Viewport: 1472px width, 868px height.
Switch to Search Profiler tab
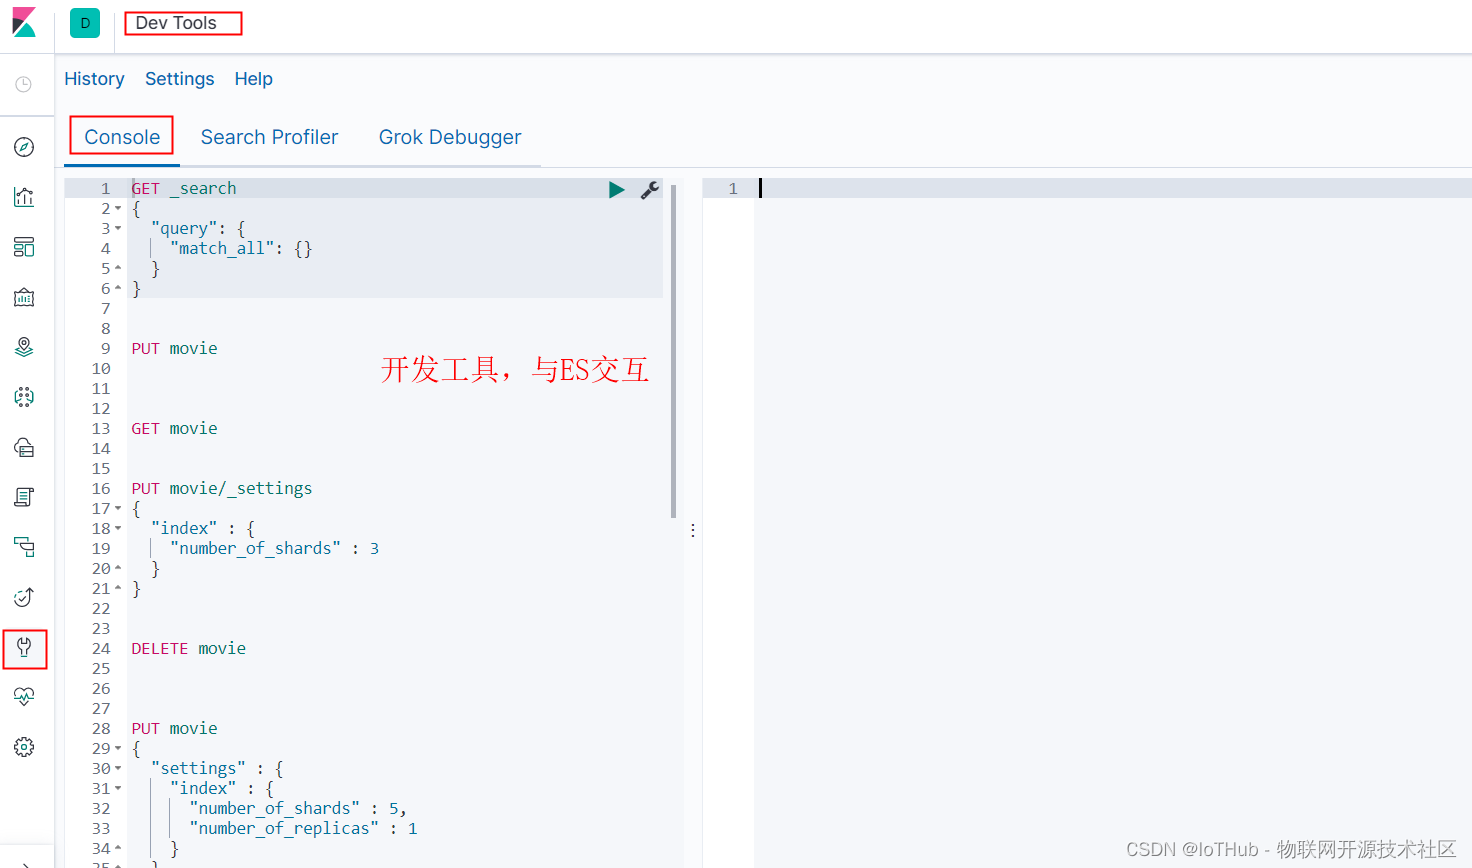(269, 137)
